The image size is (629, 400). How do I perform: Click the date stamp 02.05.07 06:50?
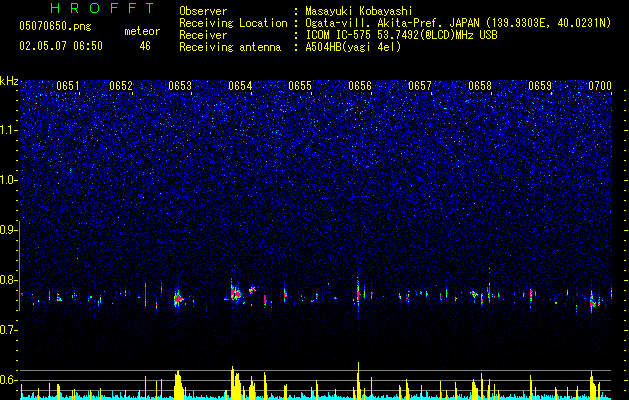pyautogui.click(x=61, y=46)
